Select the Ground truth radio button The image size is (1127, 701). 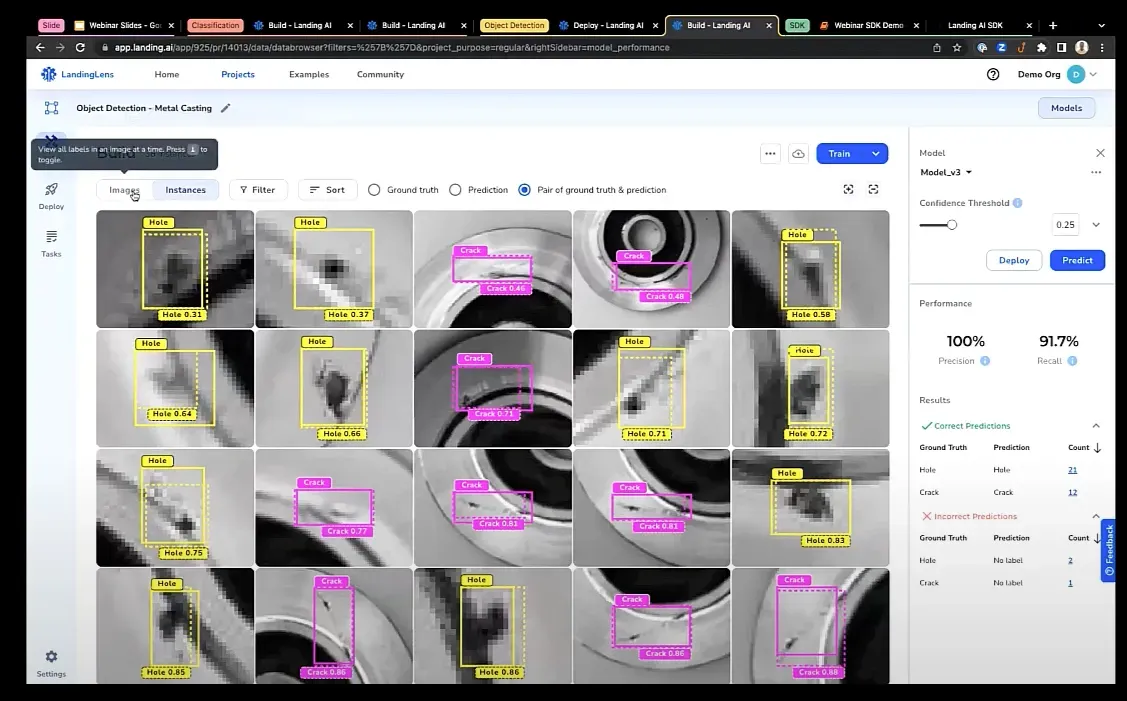374,190
